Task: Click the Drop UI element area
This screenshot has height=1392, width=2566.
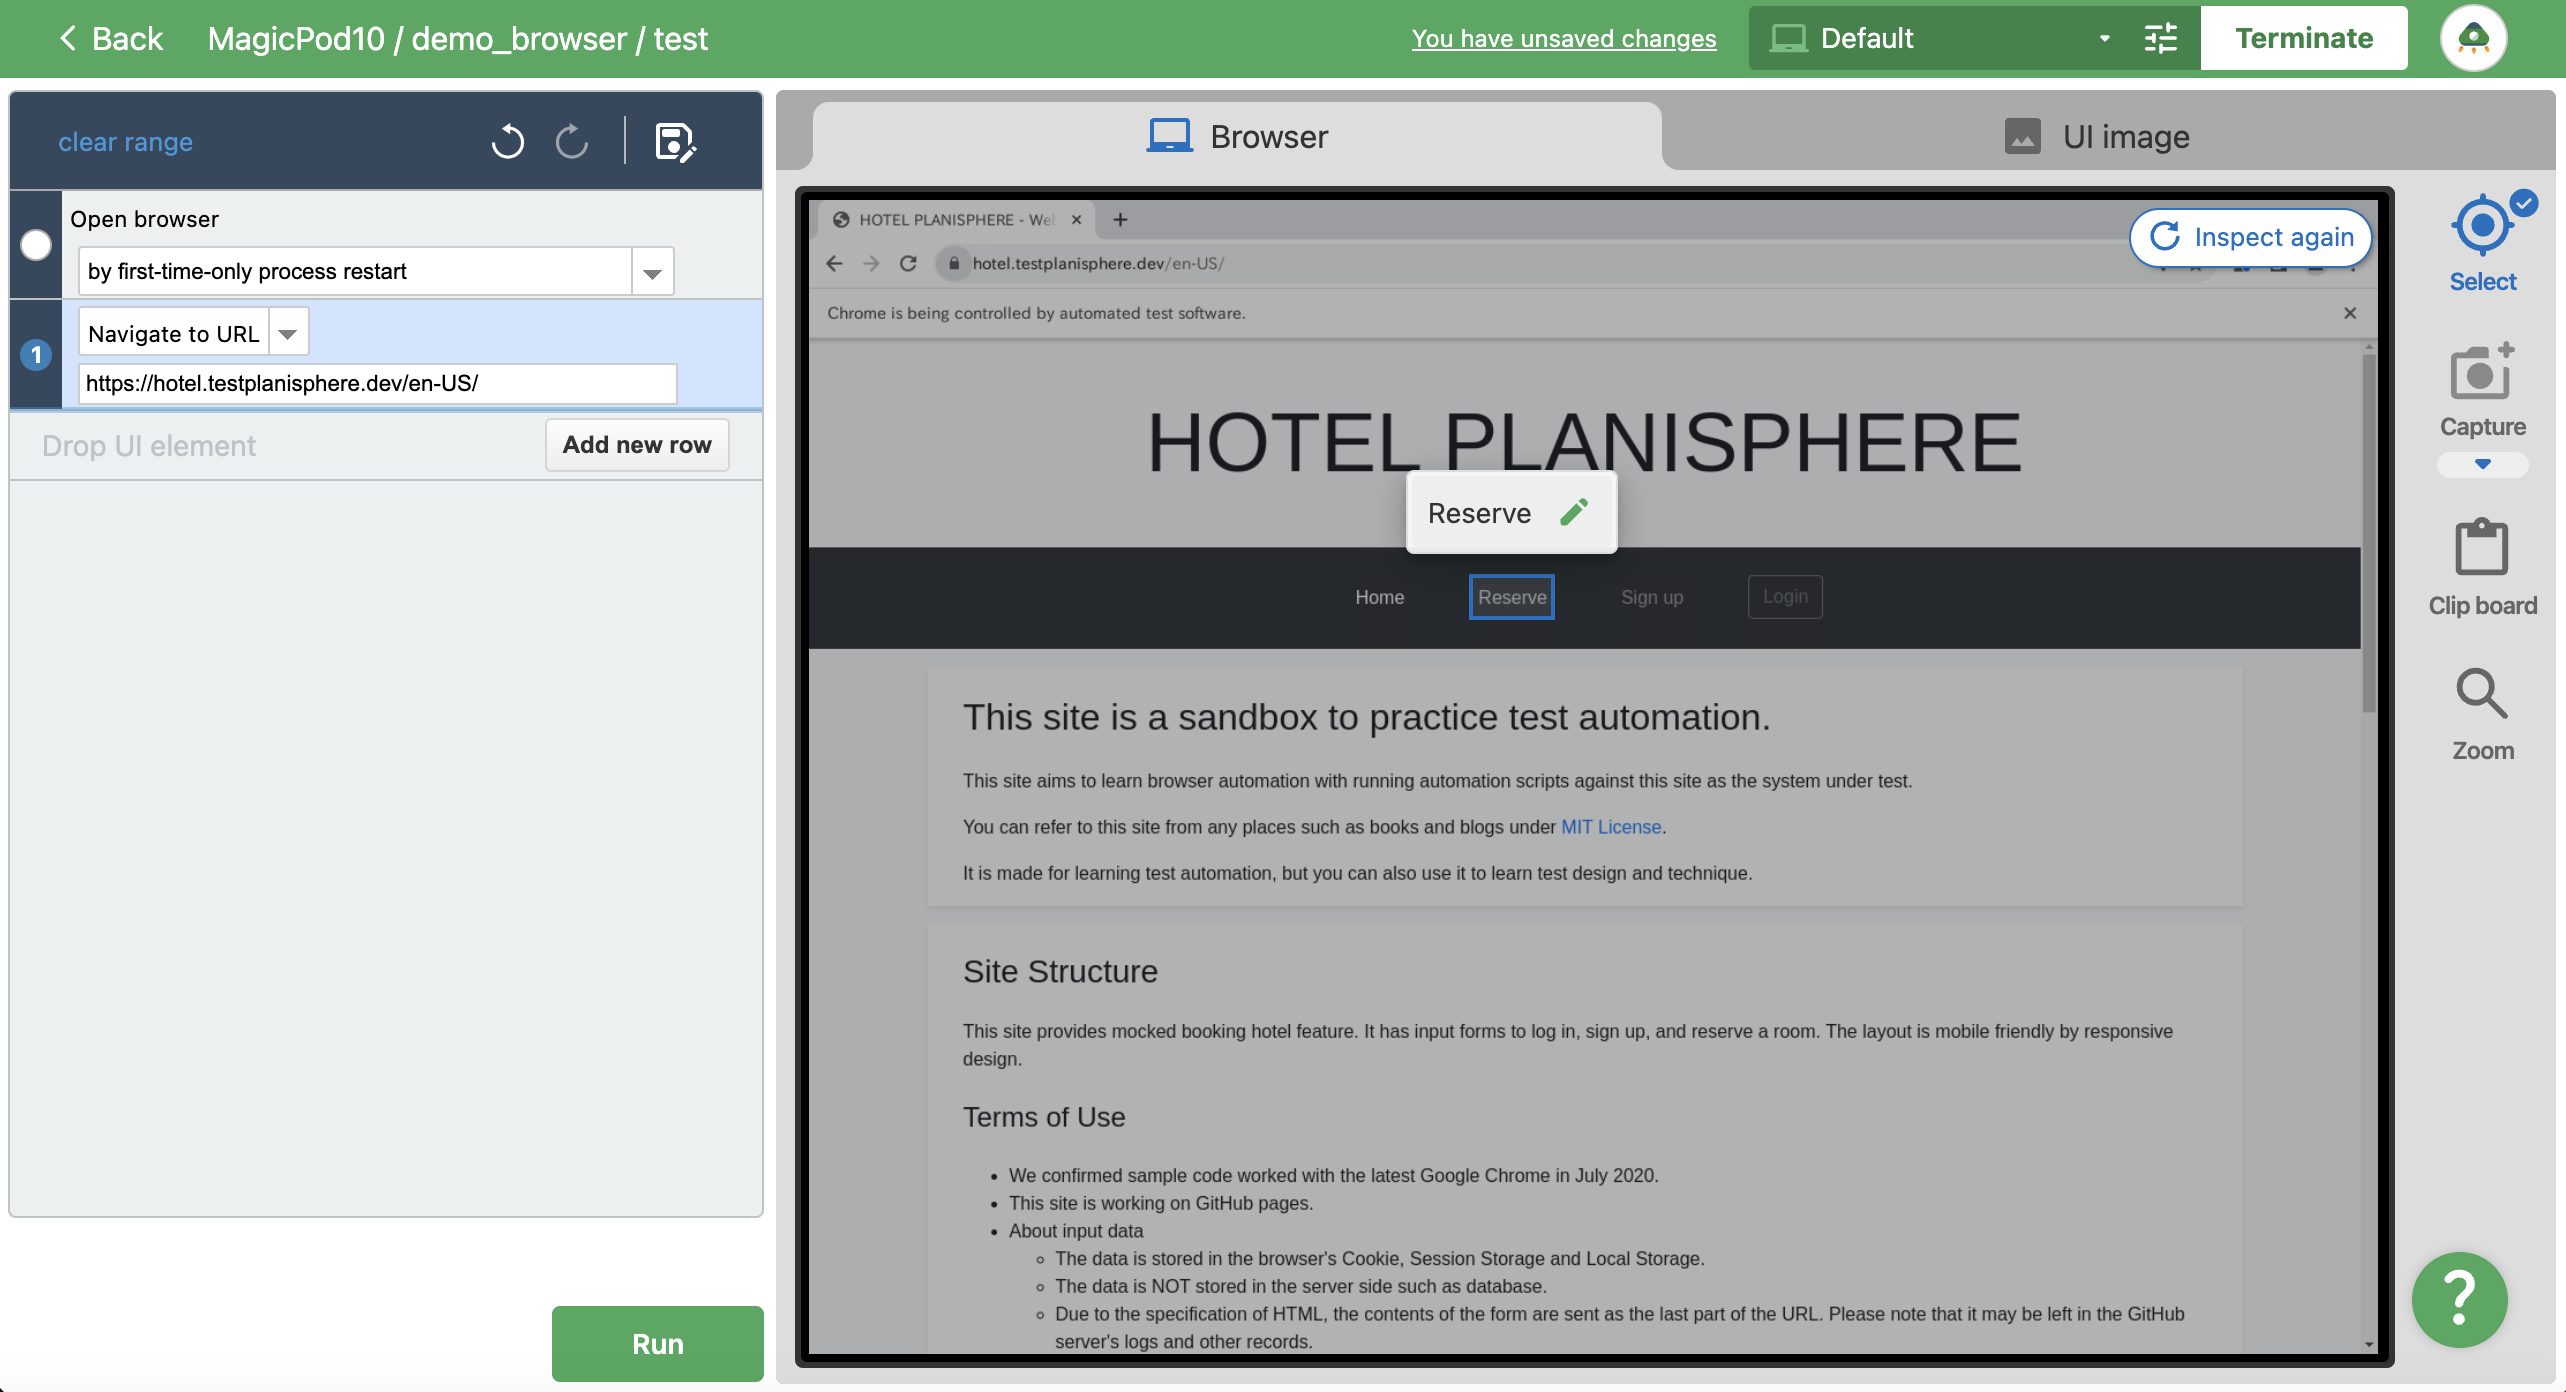Action: click(x=149, y=446)
